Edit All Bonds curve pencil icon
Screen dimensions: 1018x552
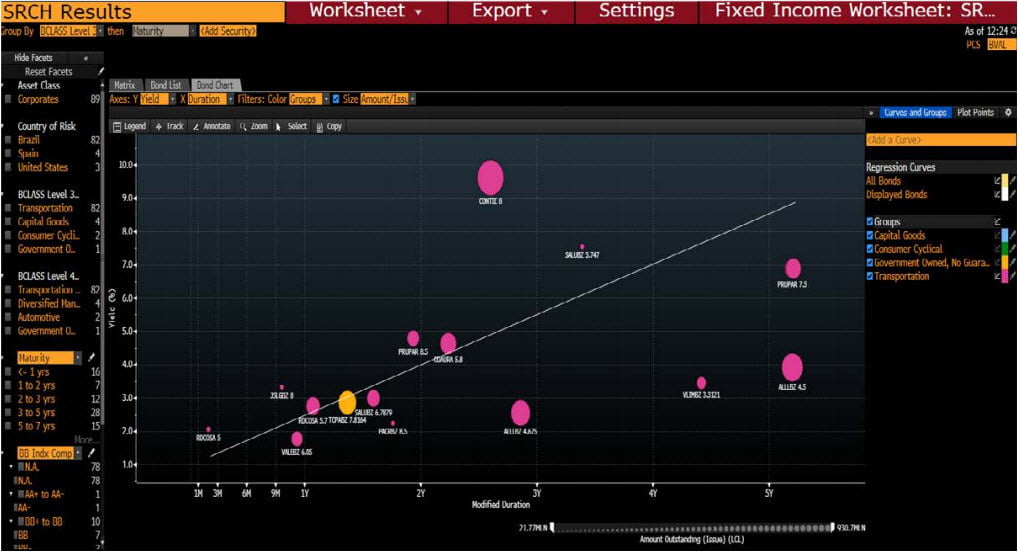pos(1013,181)
